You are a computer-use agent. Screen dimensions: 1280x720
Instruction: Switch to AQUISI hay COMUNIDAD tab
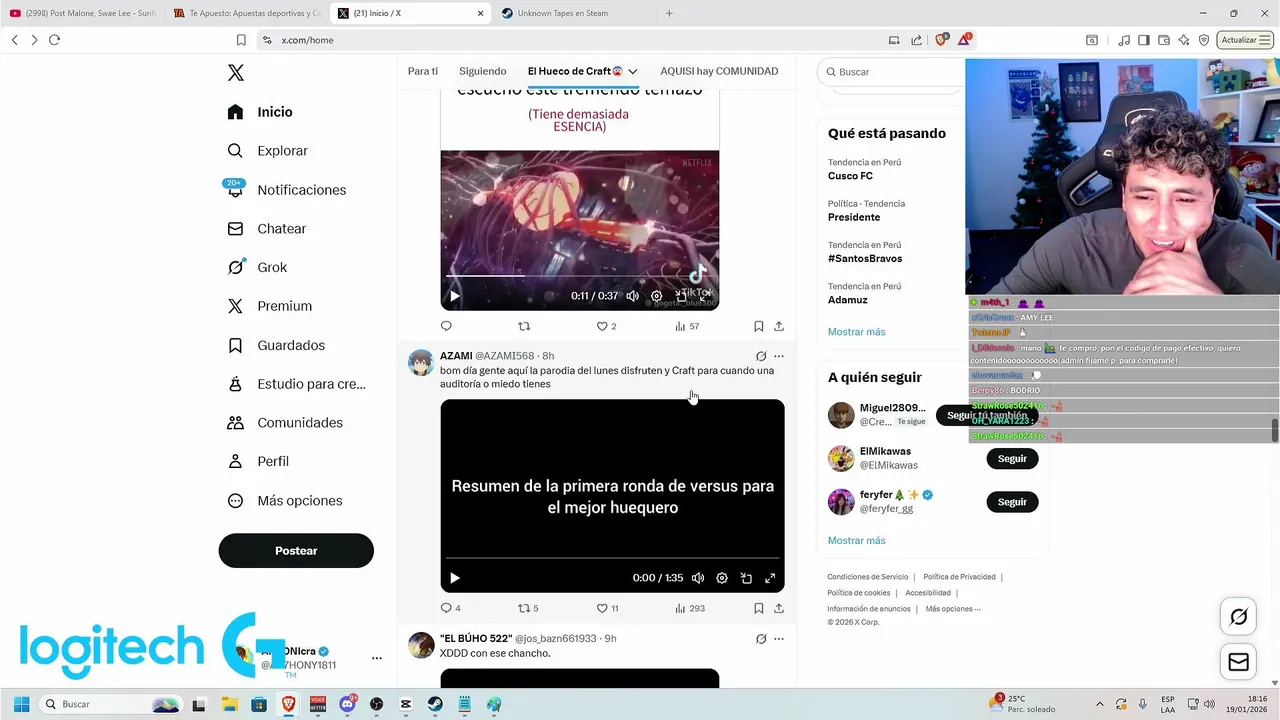click(719, 71)
